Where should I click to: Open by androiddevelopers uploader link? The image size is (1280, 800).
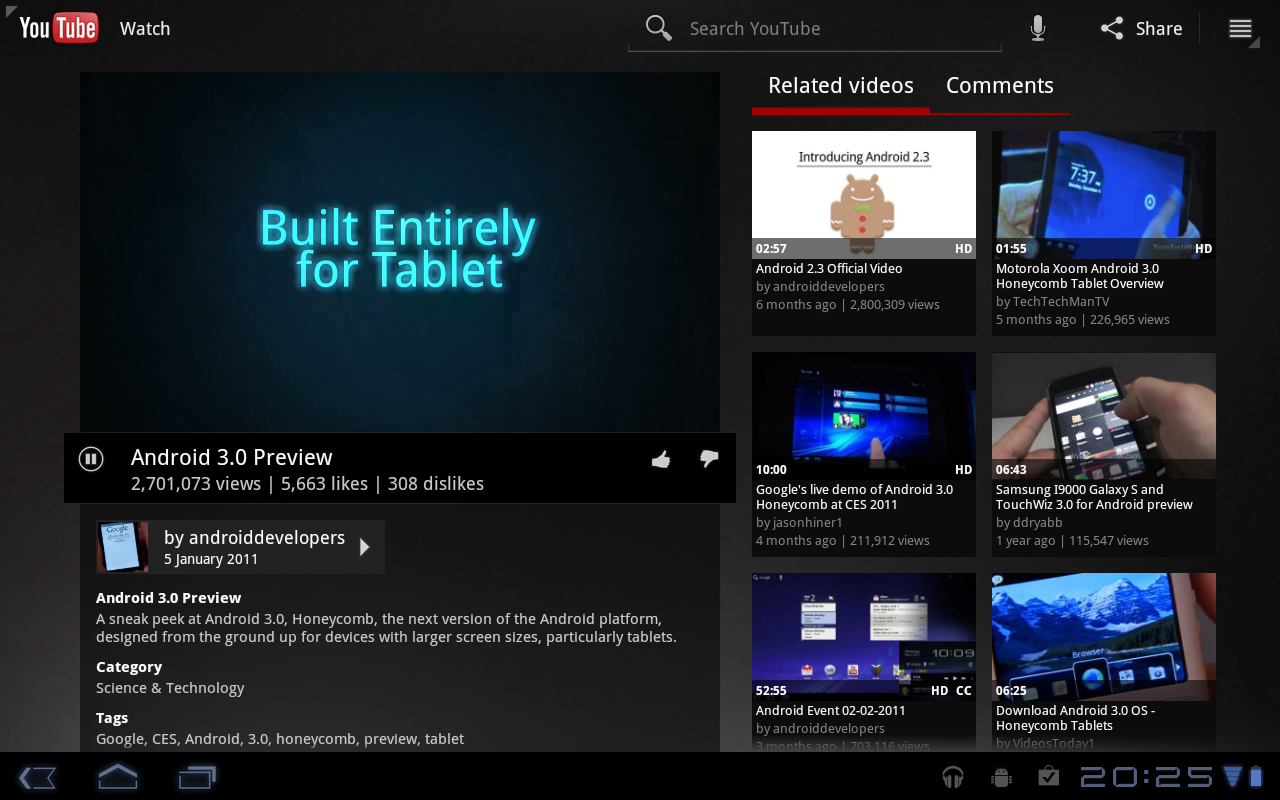tap(254, 538)
